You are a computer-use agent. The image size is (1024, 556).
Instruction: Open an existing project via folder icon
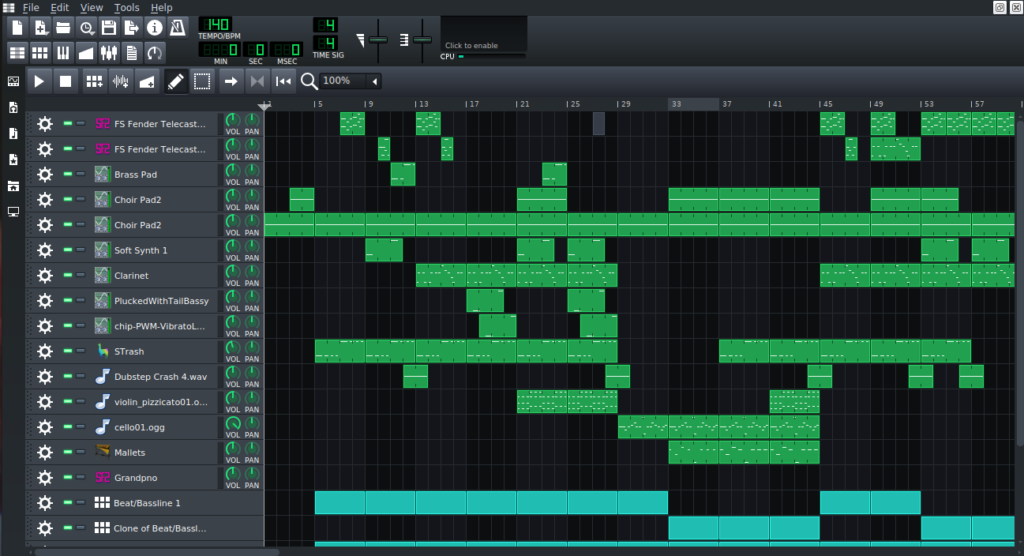(63, 27)
